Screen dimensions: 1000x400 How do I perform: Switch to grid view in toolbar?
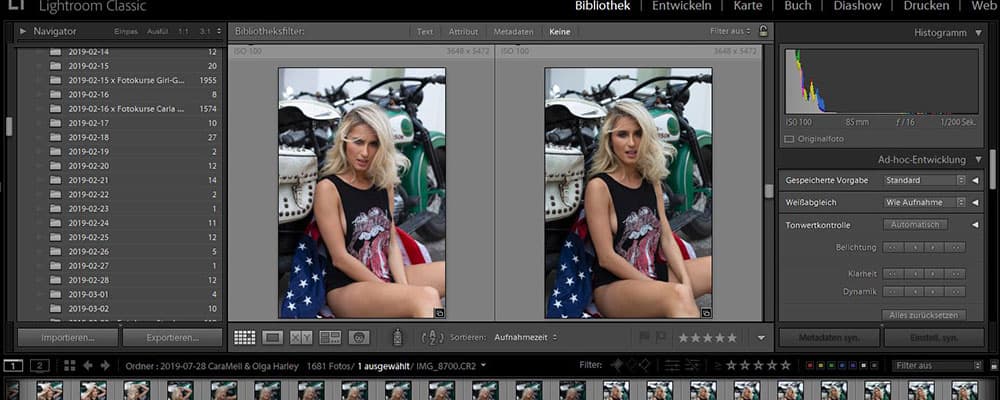click(x=244, y=338)
